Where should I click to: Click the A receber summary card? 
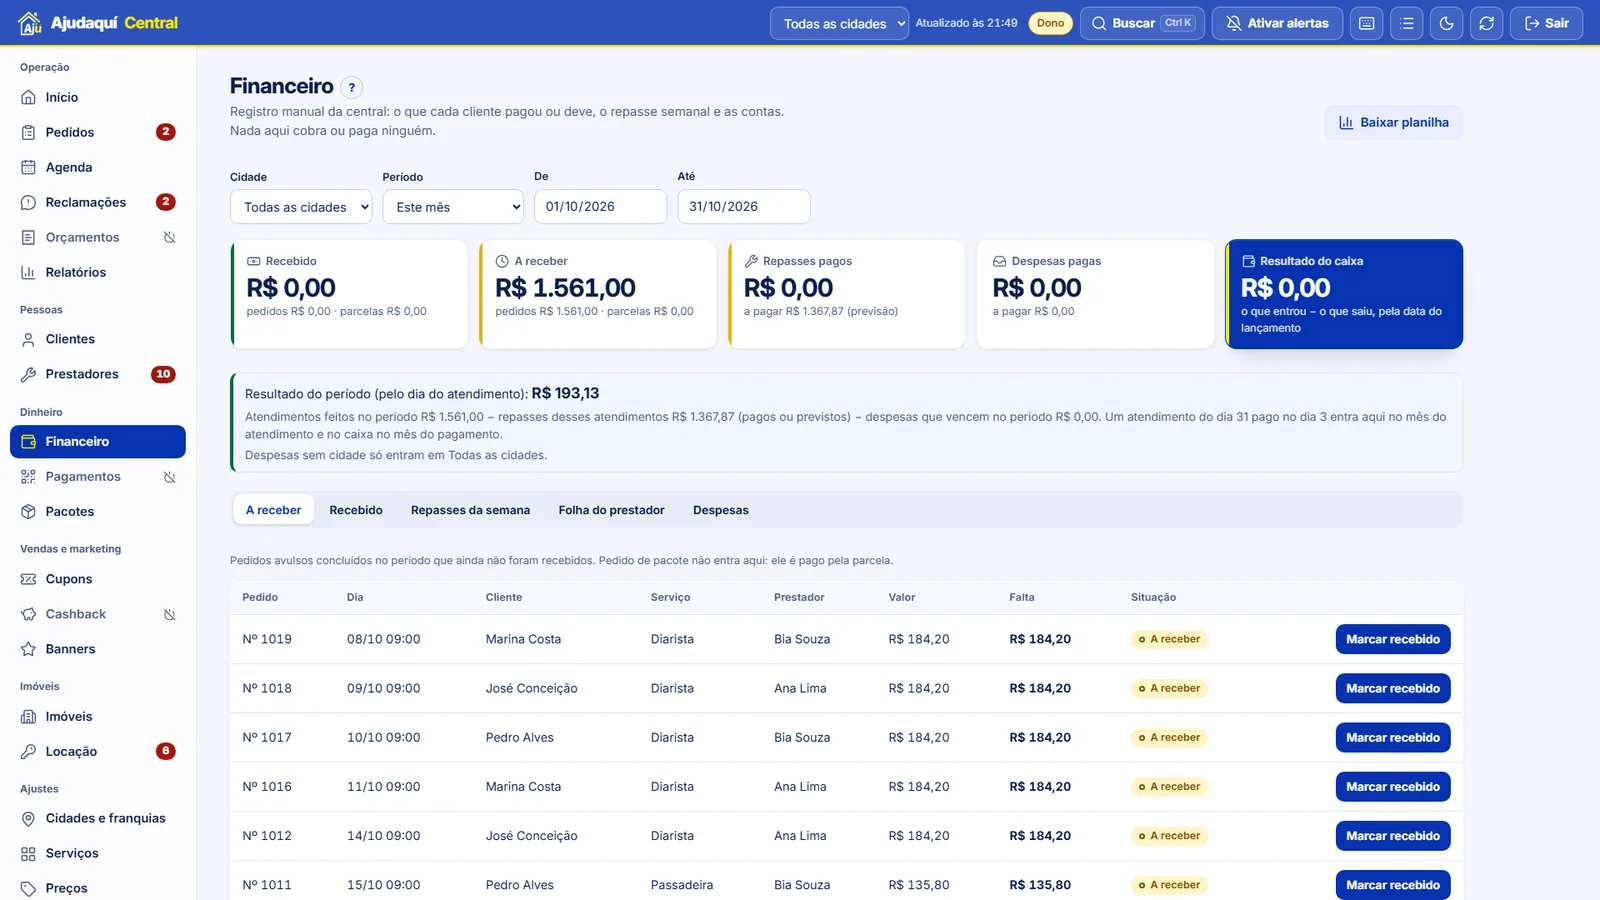click(x=598, y=294)
